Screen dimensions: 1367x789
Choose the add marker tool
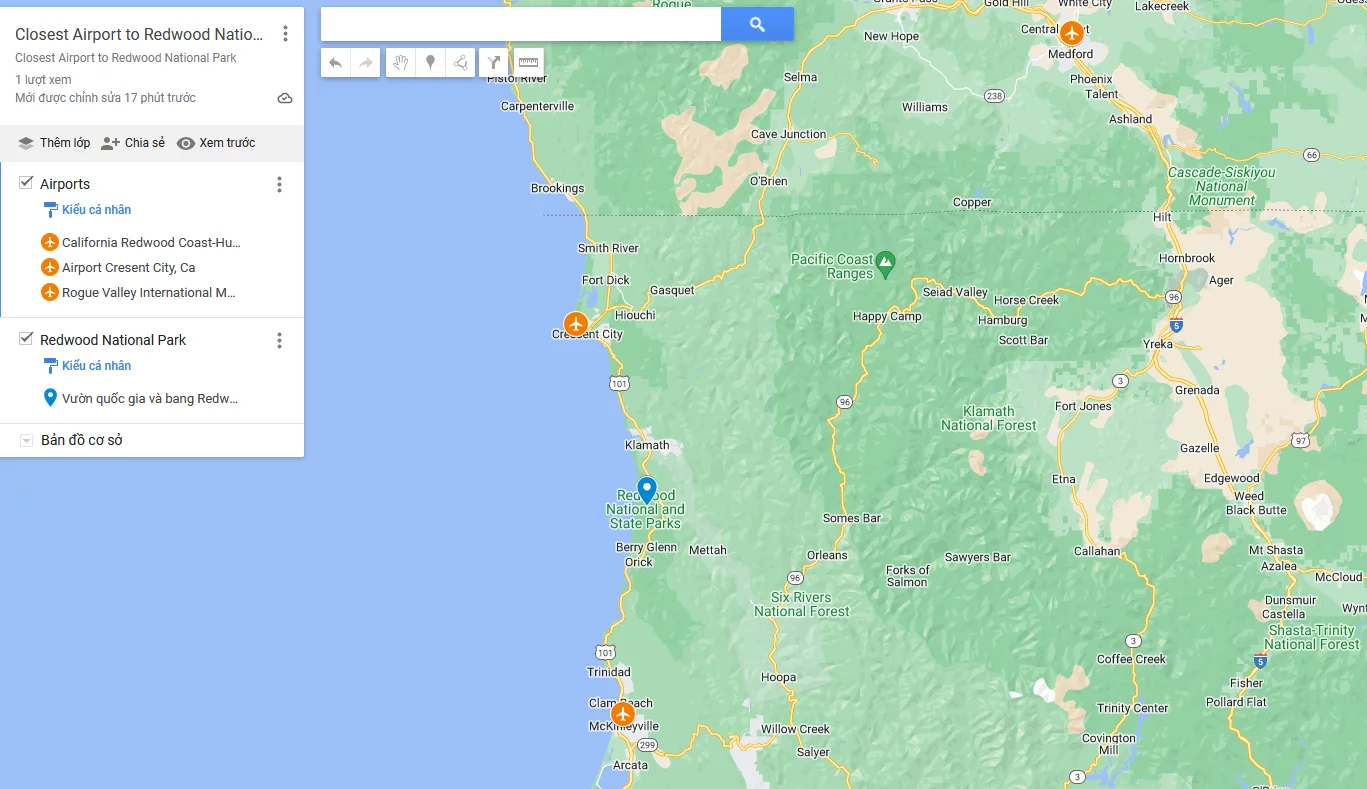point(430,63)
